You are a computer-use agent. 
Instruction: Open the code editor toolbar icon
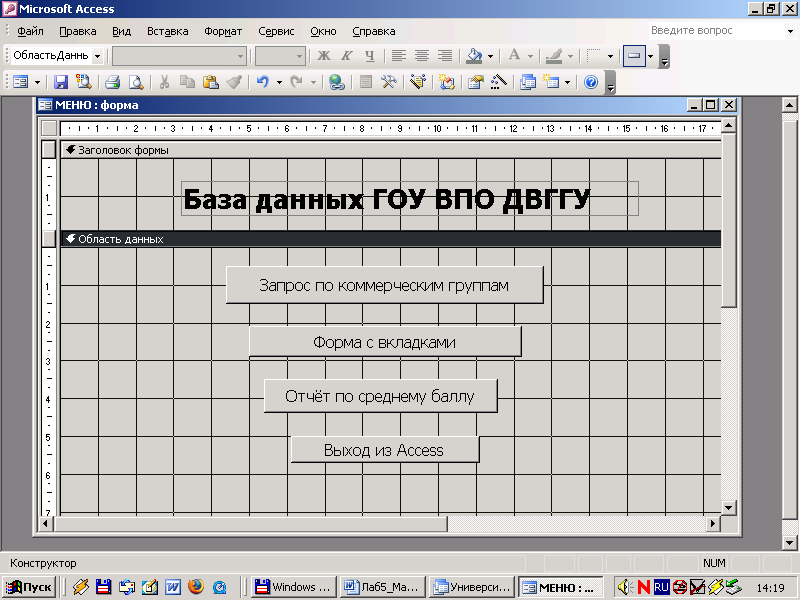(446, 82)
